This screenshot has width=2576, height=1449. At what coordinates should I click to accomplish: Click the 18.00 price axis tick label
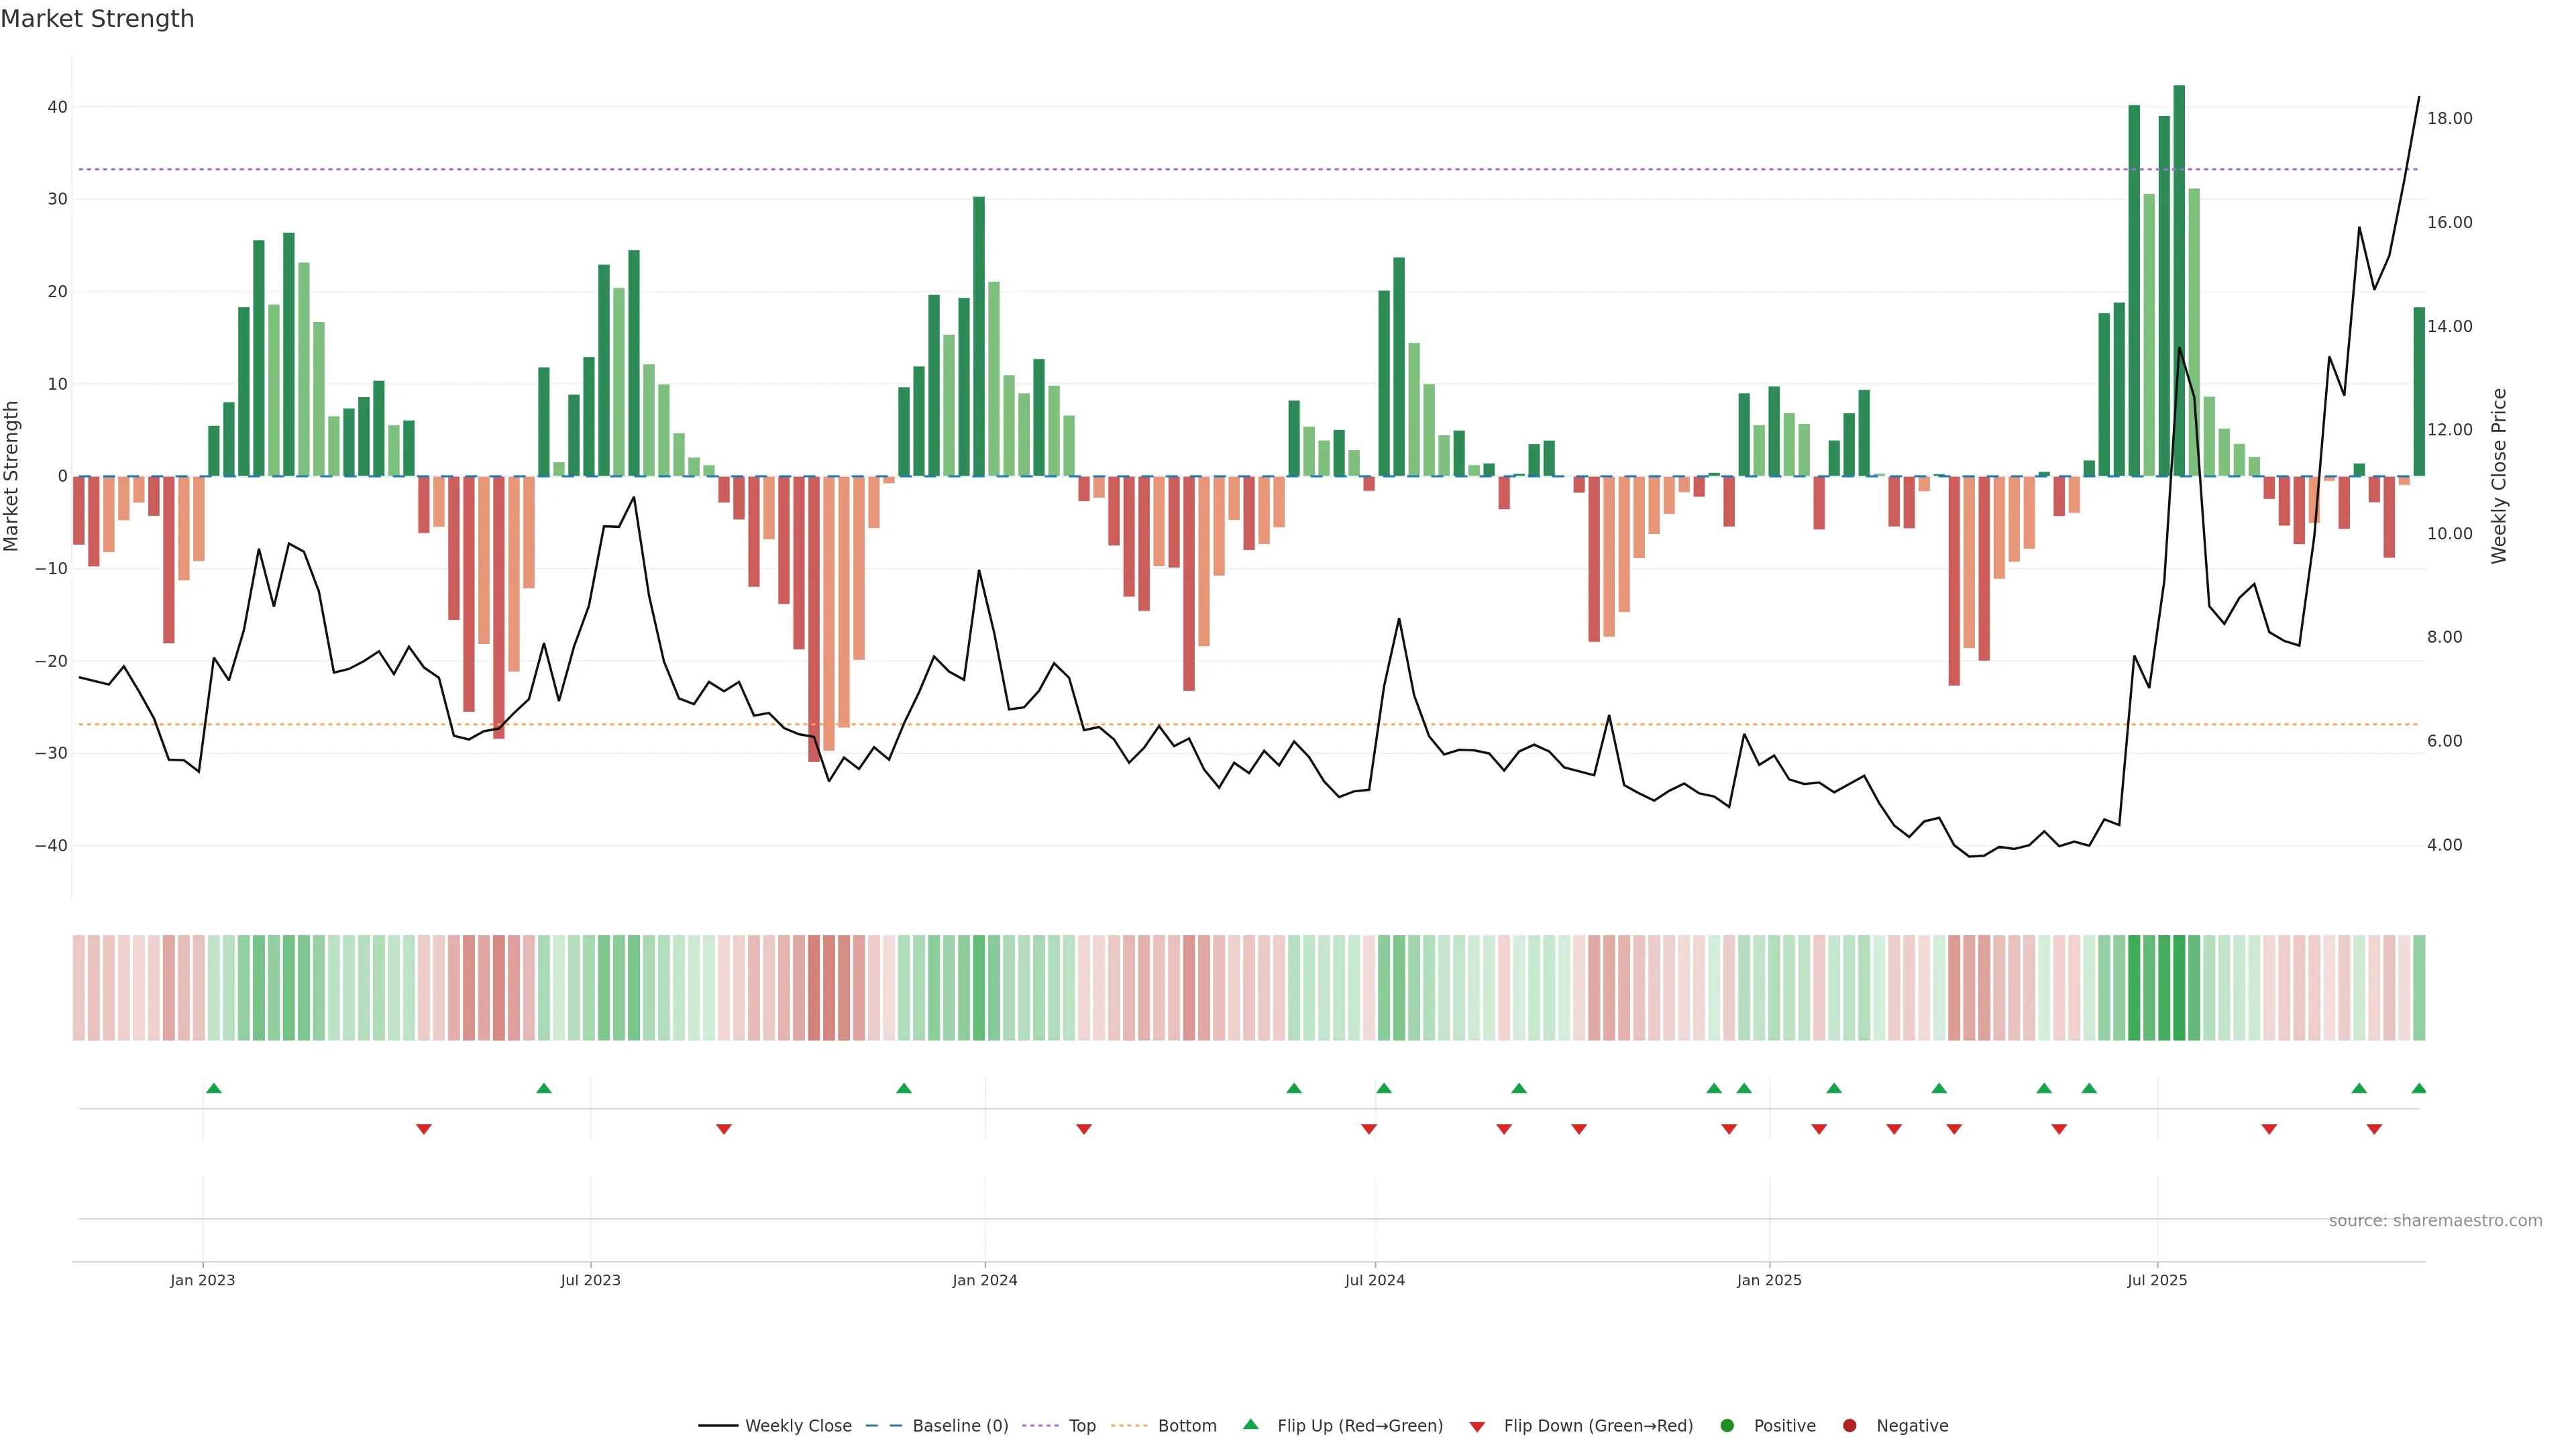click(2449, 118)
